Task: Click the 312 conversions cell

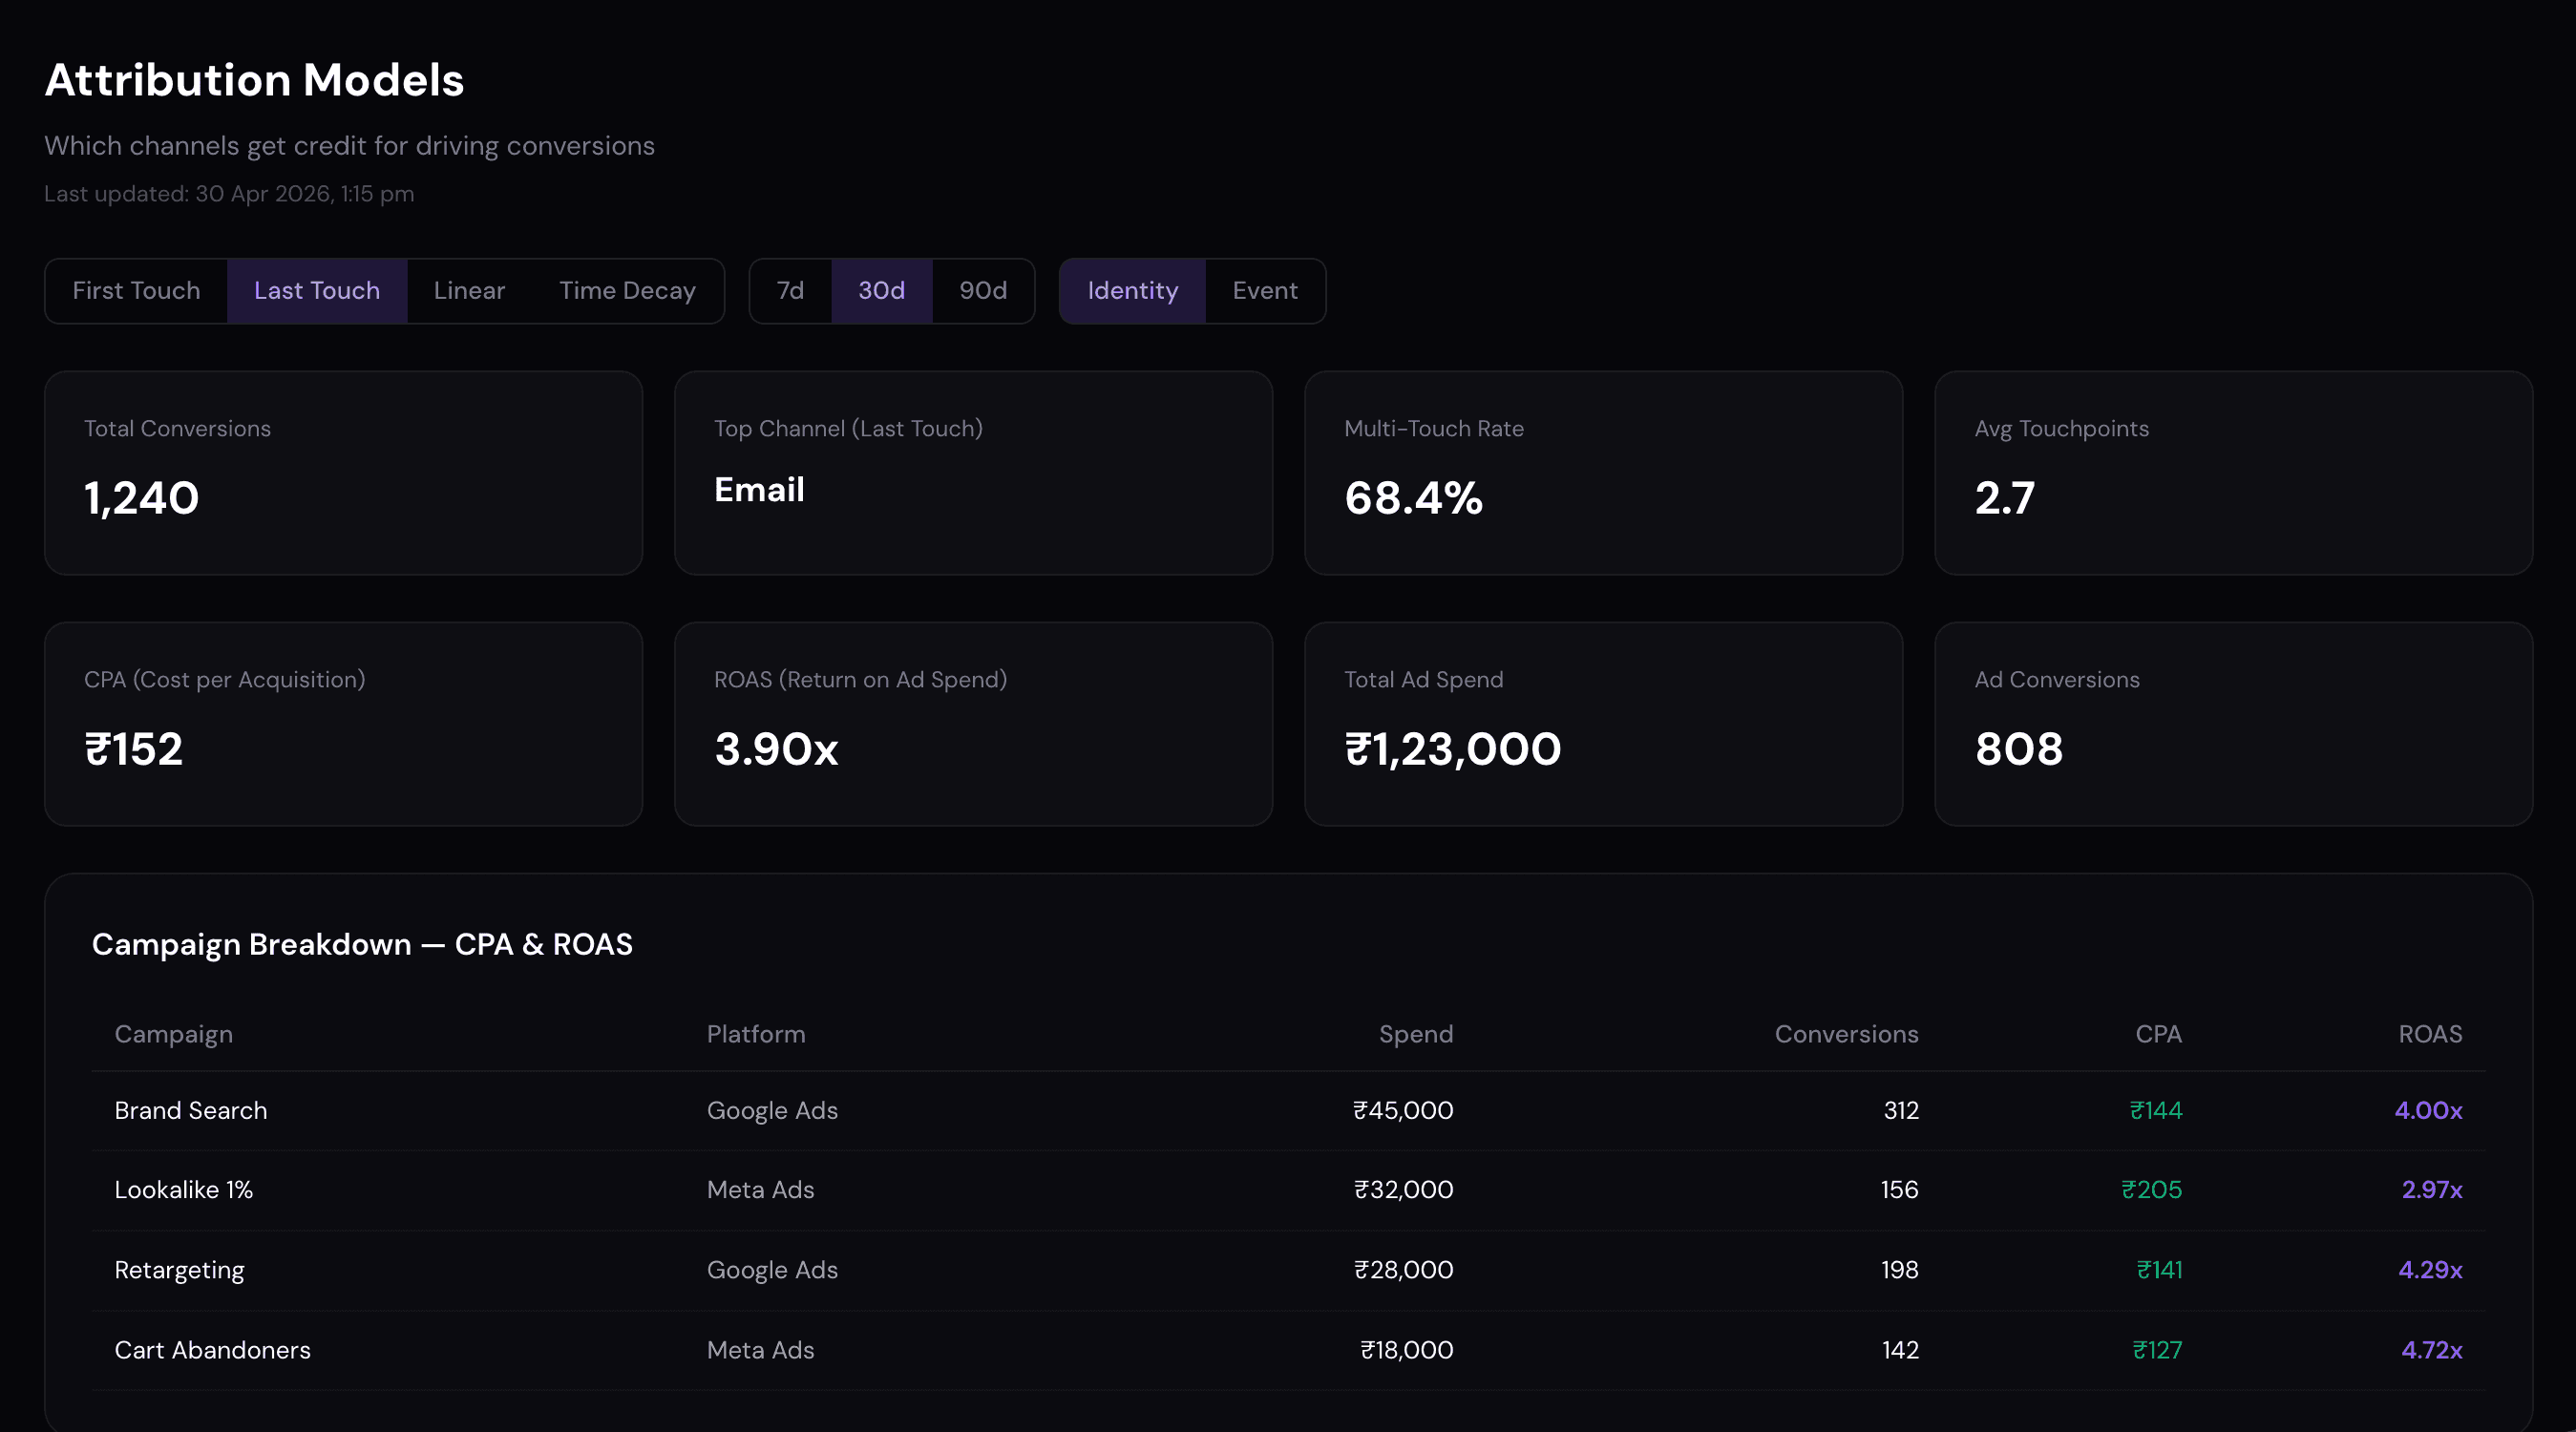Action: click(x=1900, y=1111)
